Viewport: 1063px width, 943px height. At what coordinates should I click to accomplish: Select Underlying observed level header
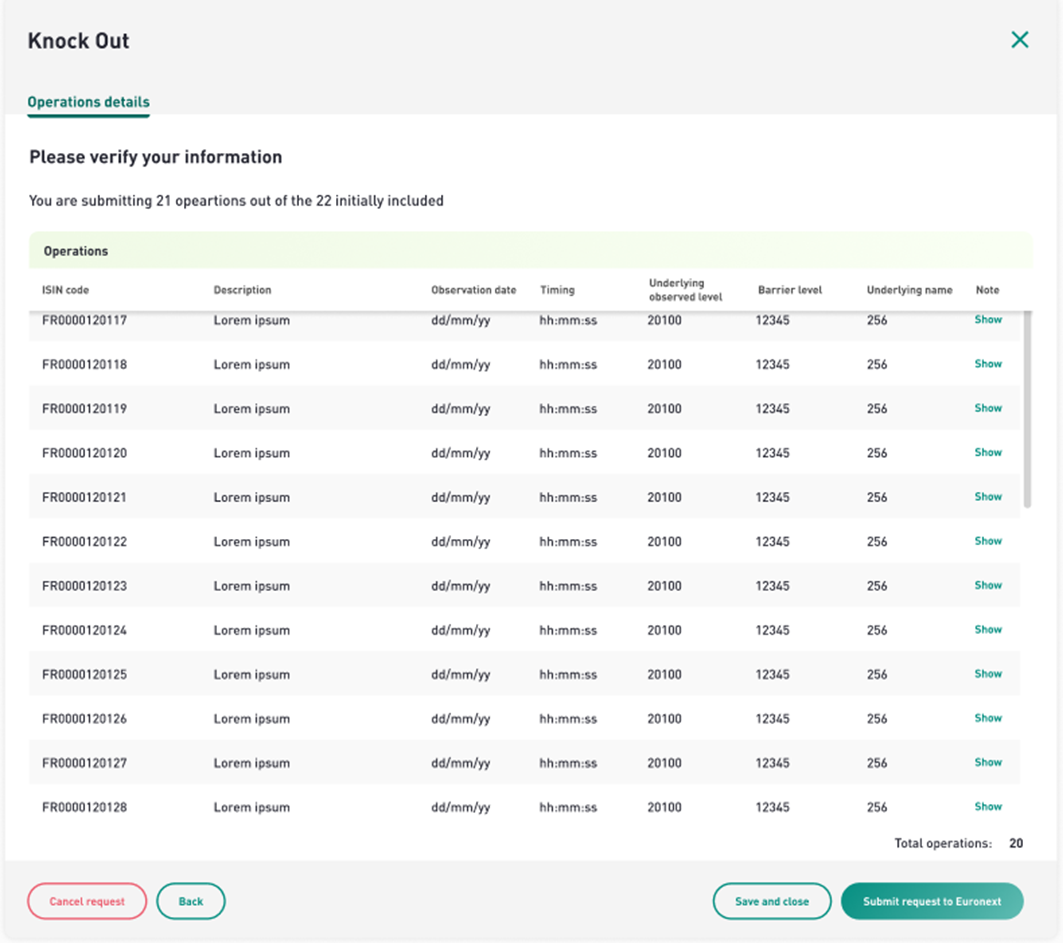coord(685,290)
